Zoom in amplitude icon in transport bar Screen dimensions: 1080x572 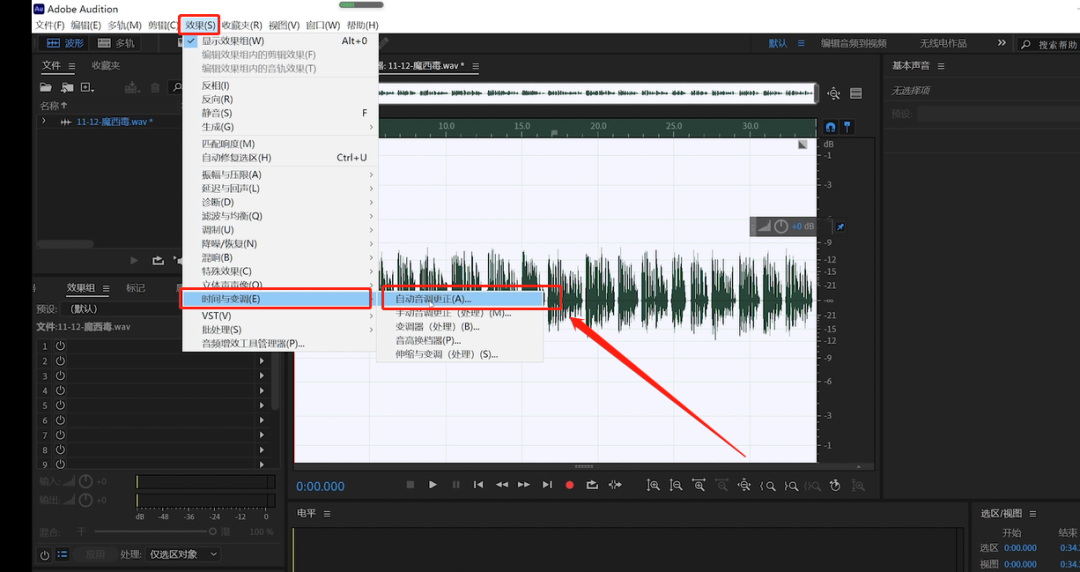coord(653,485)
